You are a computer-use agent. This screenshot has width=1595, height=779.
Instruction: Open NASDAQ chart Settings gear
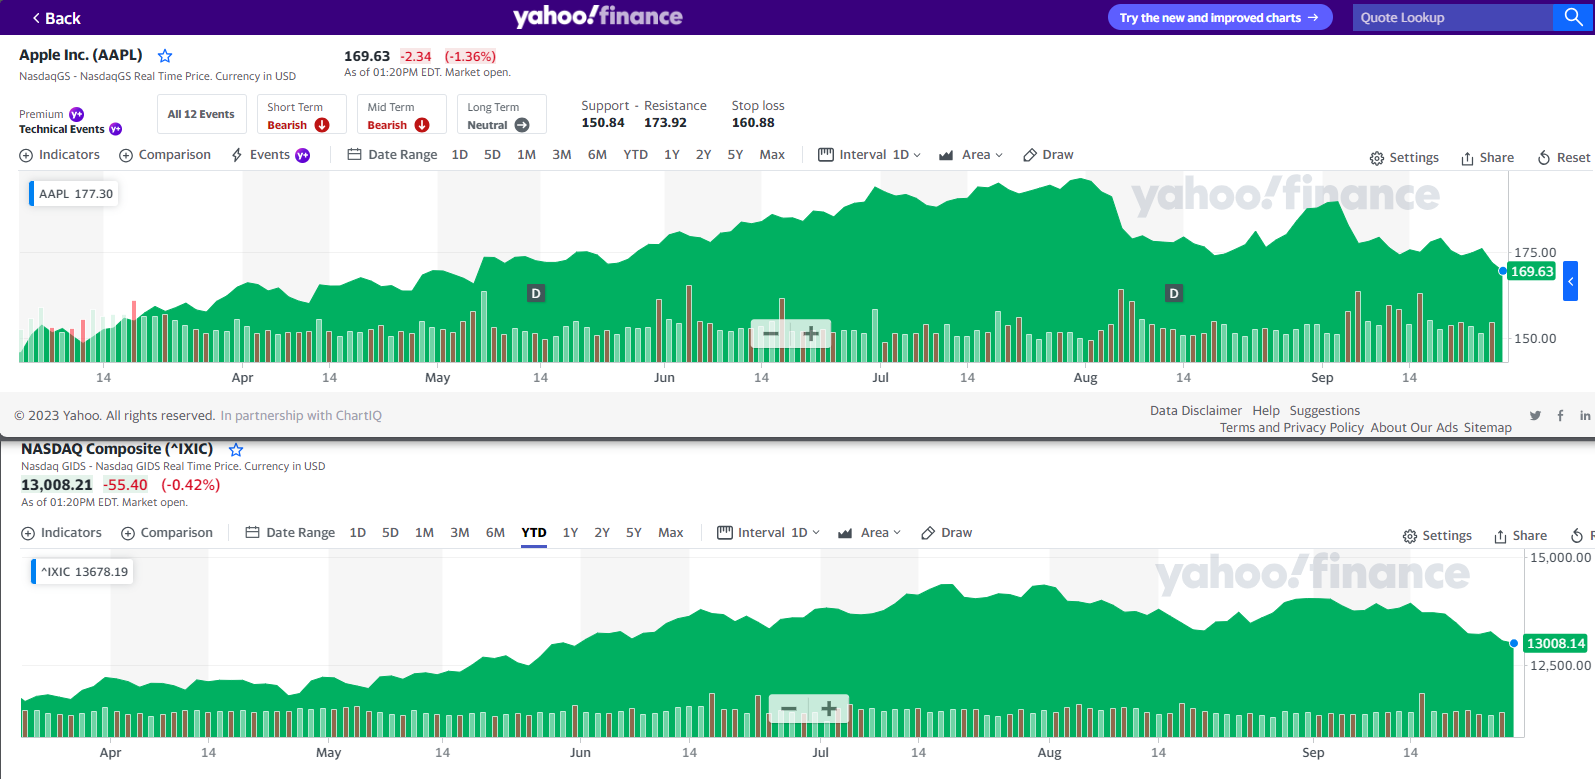click(x=1437, y=536)
